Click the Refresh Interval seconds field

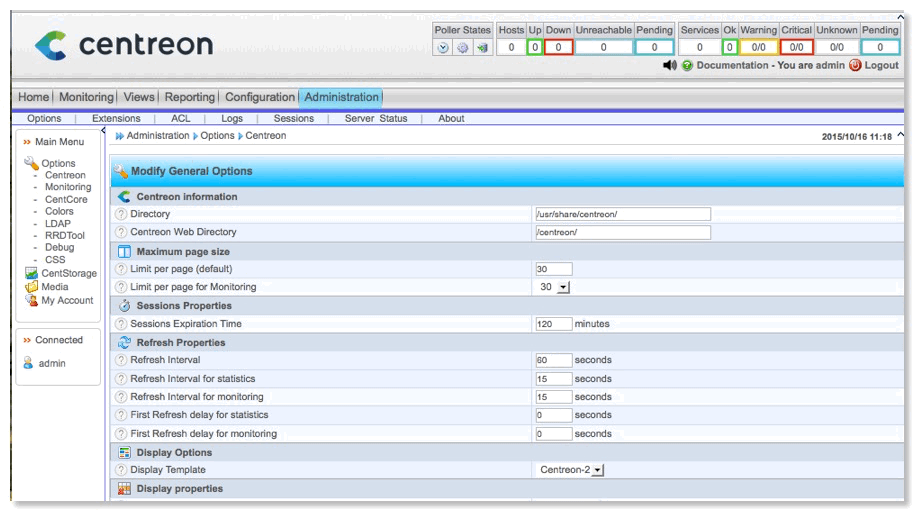(x=553, y=360)
